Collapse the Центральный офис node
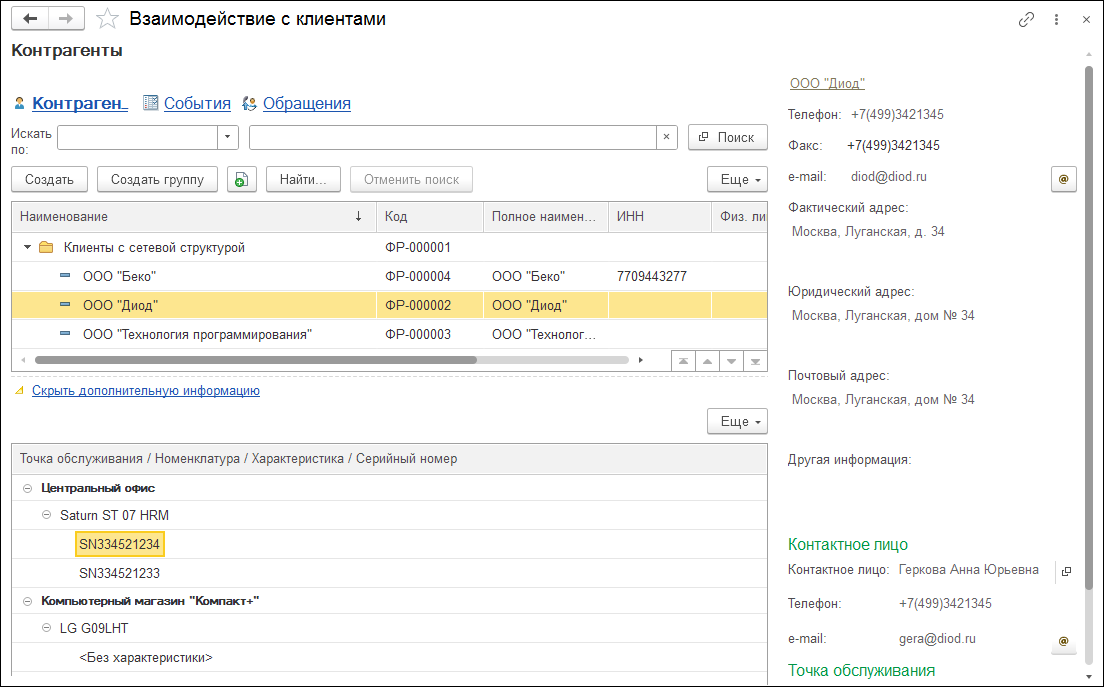 coord(27,488)
